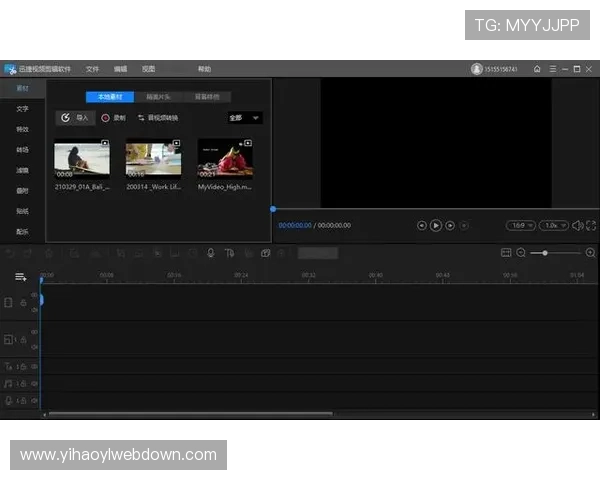Click fit-timeline-to-window icon
This screenshot has width=600, height=480.
coord(506,253)
